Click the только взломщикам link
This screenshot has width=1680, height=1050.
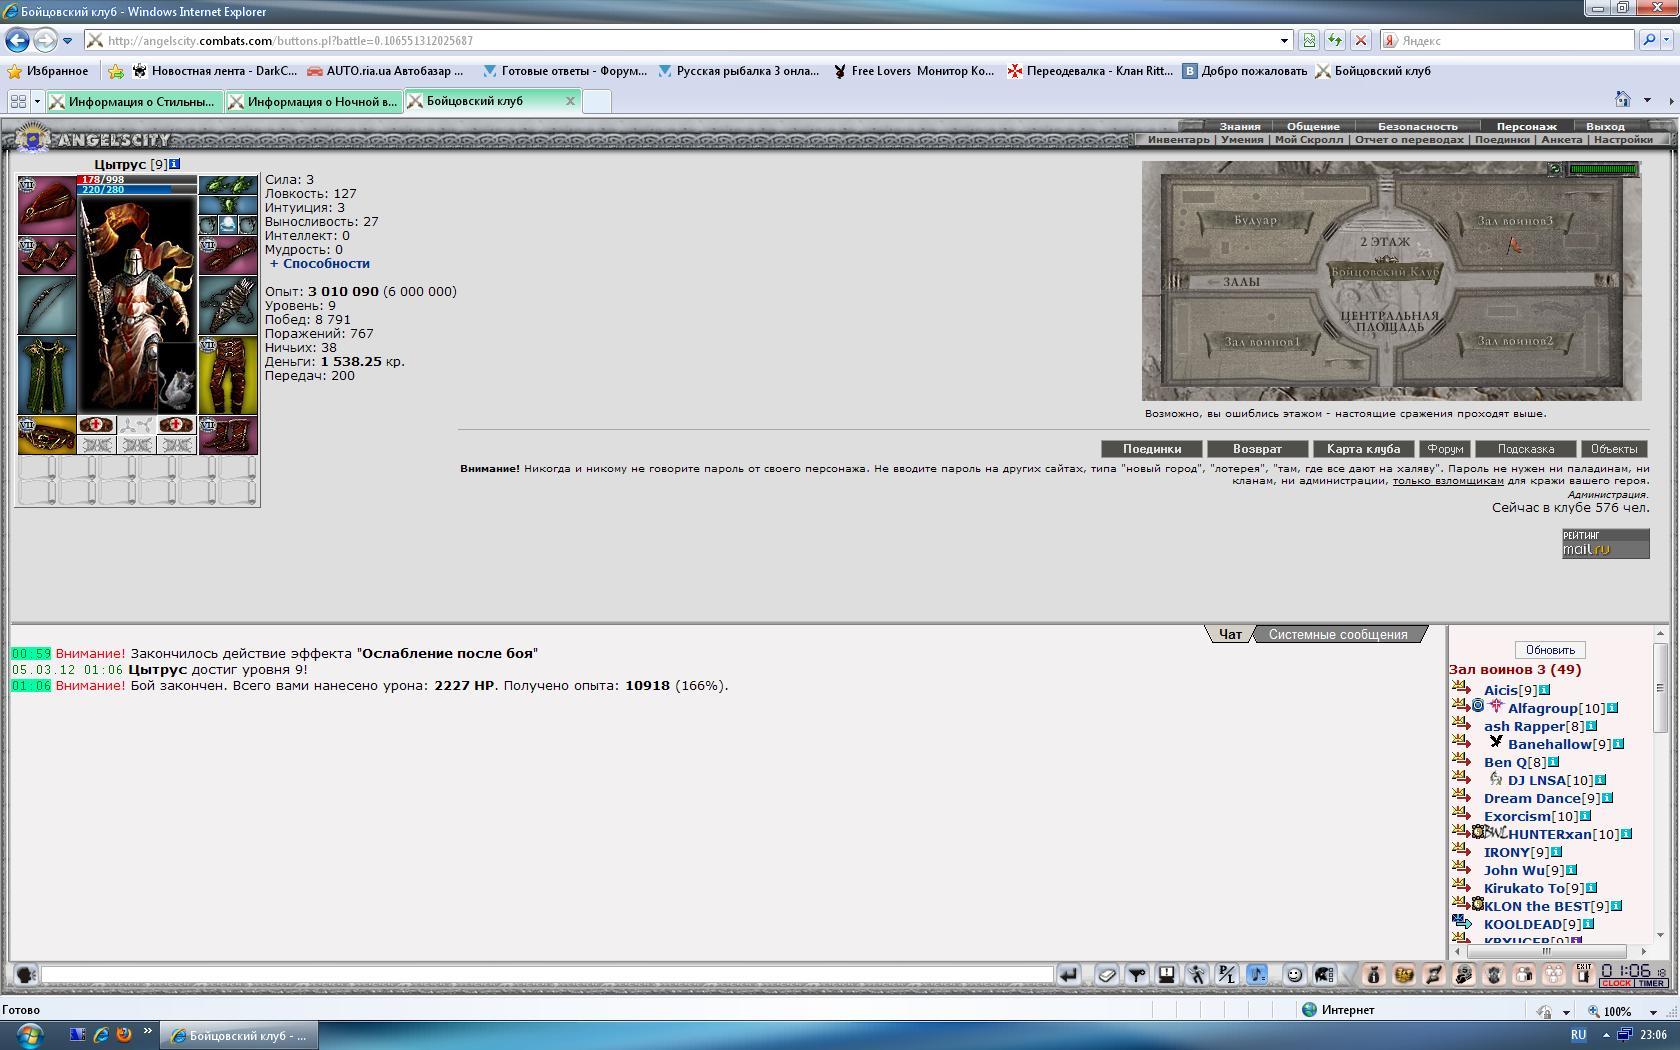[x=1448, y=481]
